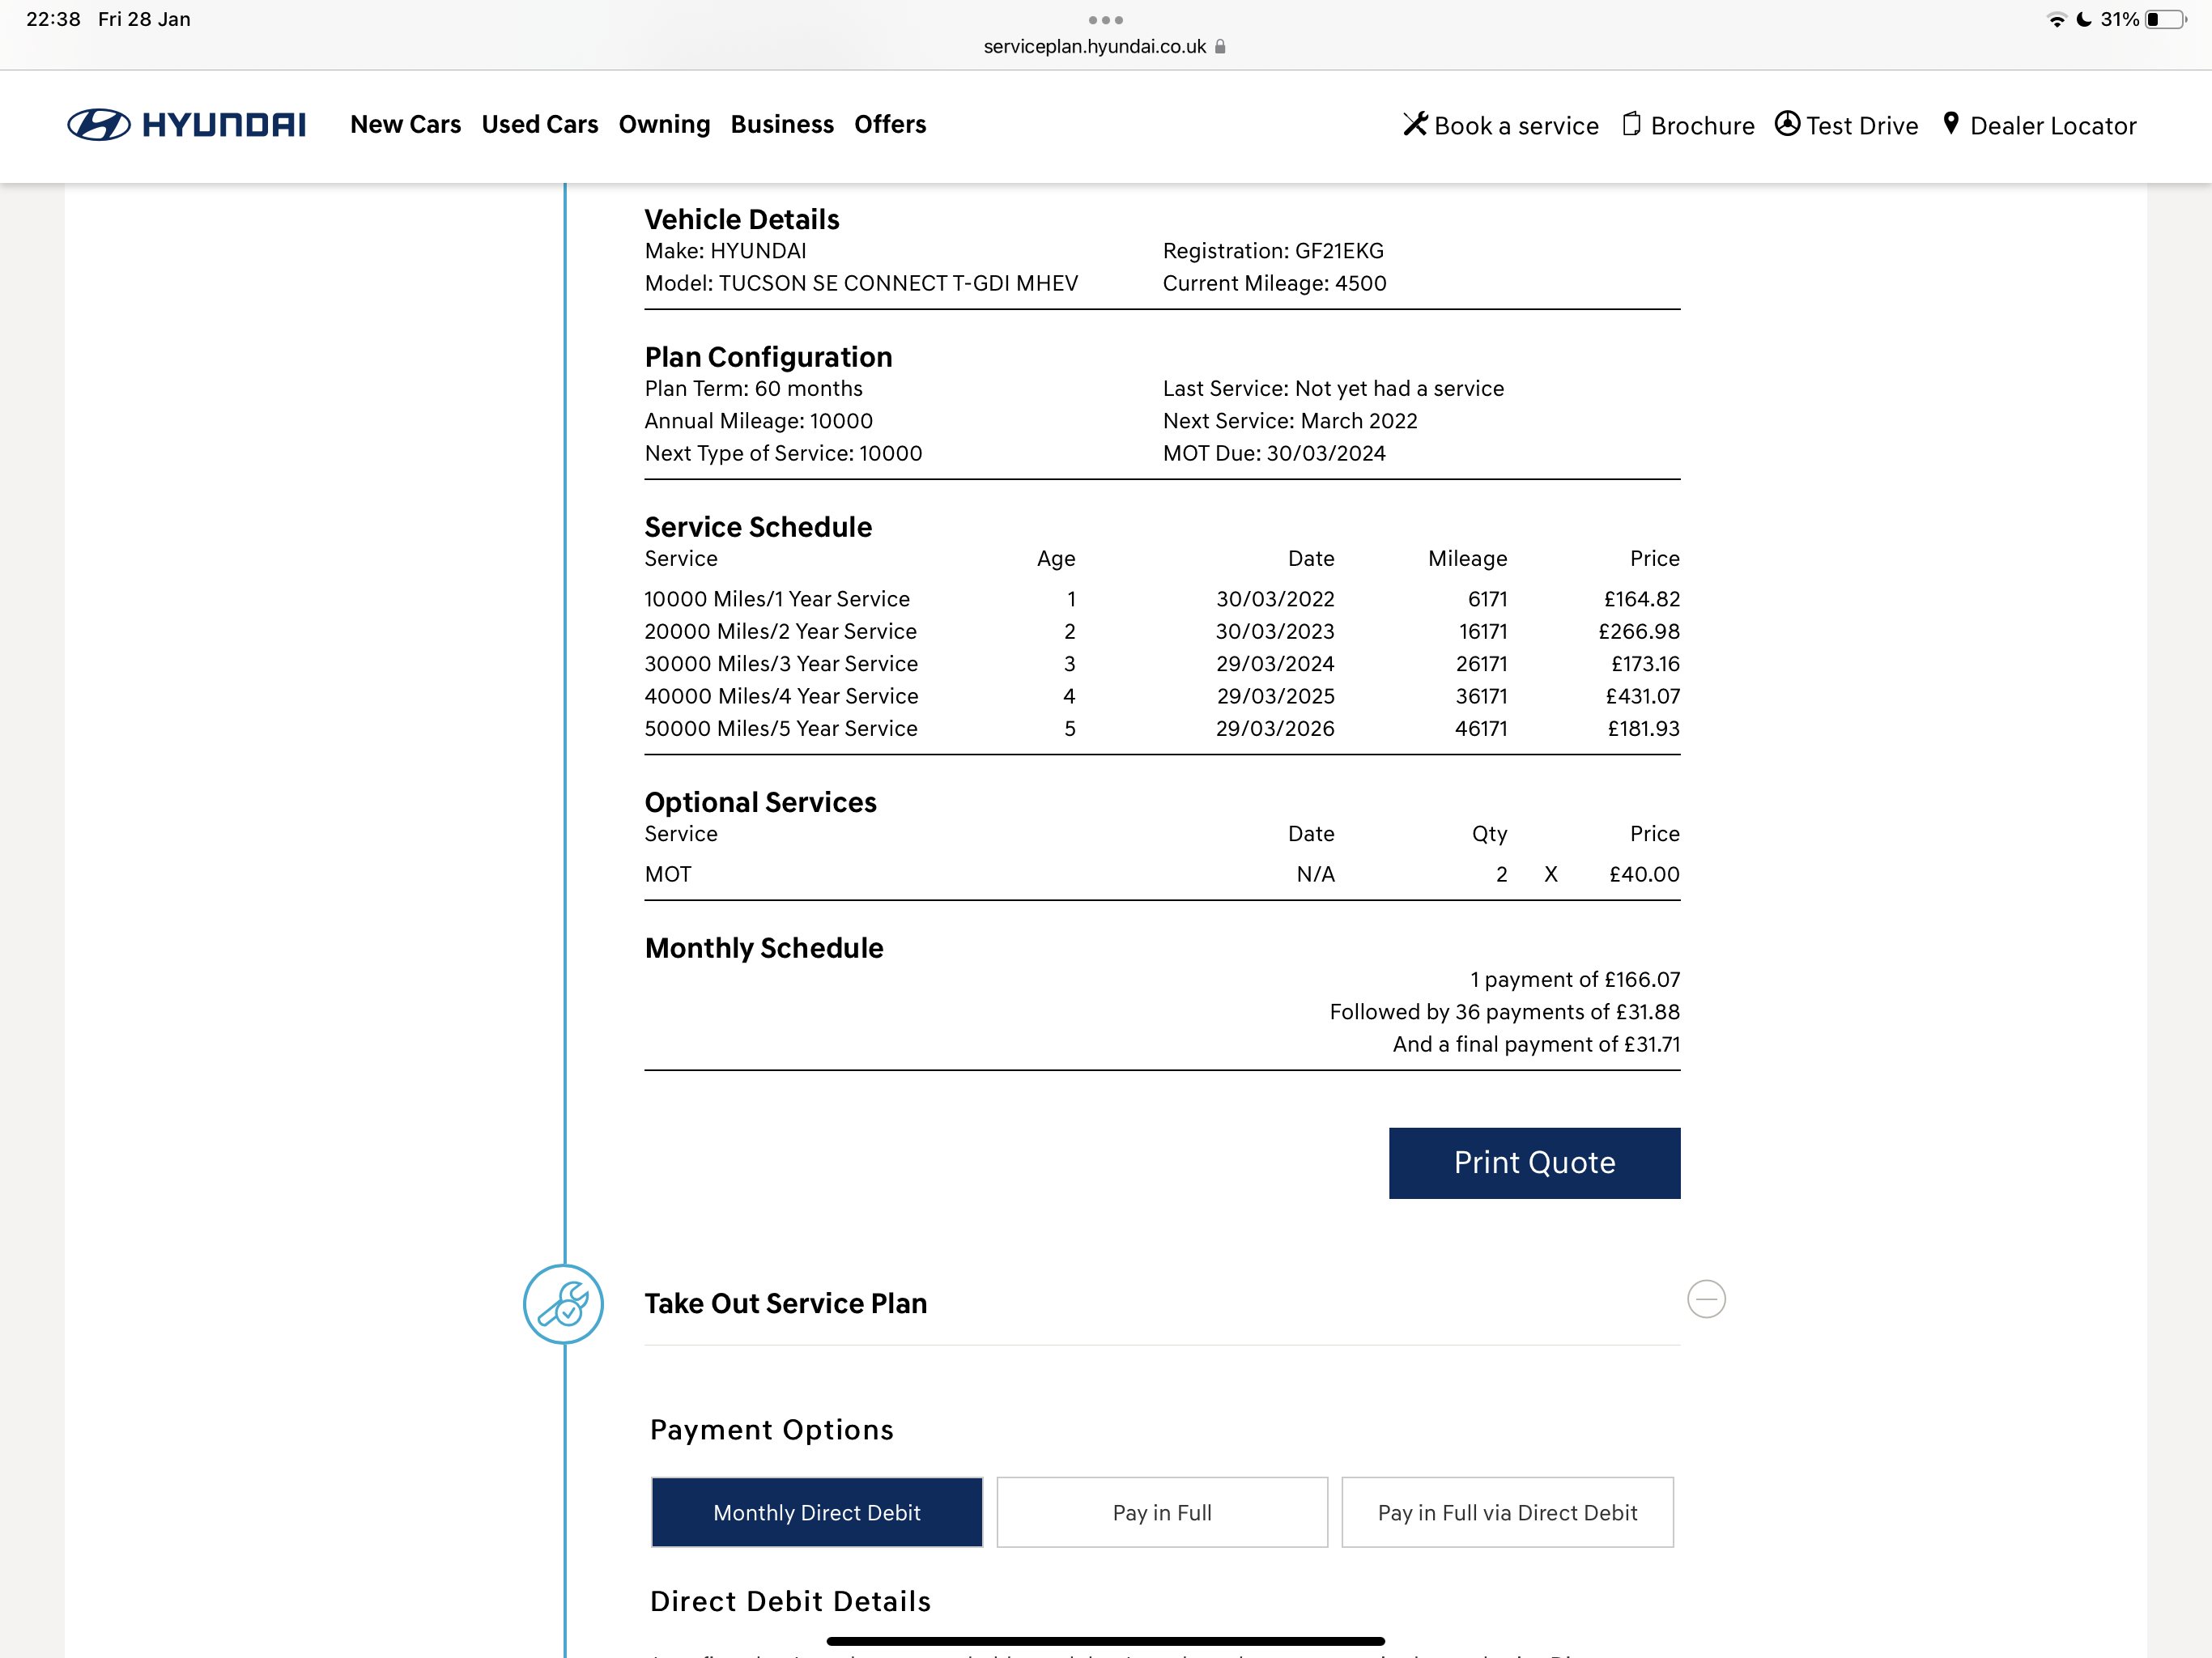
Task: Click the Hyundai logo
Action: 186,125
